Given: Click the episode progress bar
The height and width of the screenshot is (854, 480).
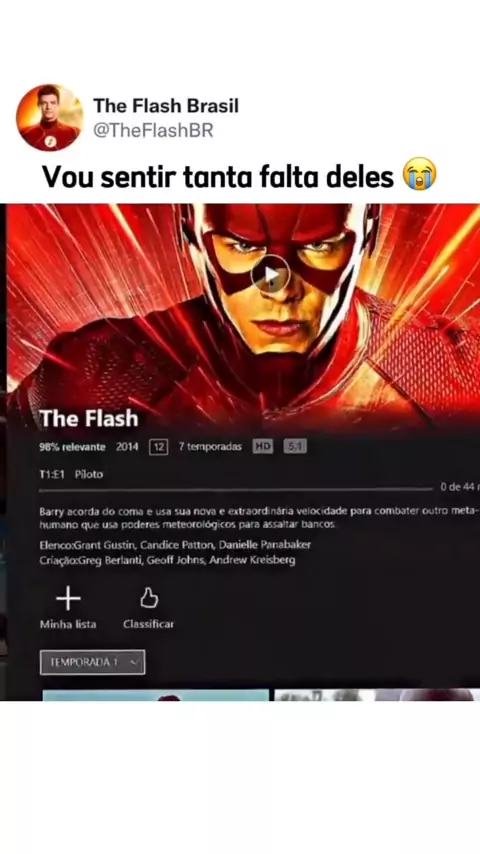Looking at the screenshot, I should [236, 490].
